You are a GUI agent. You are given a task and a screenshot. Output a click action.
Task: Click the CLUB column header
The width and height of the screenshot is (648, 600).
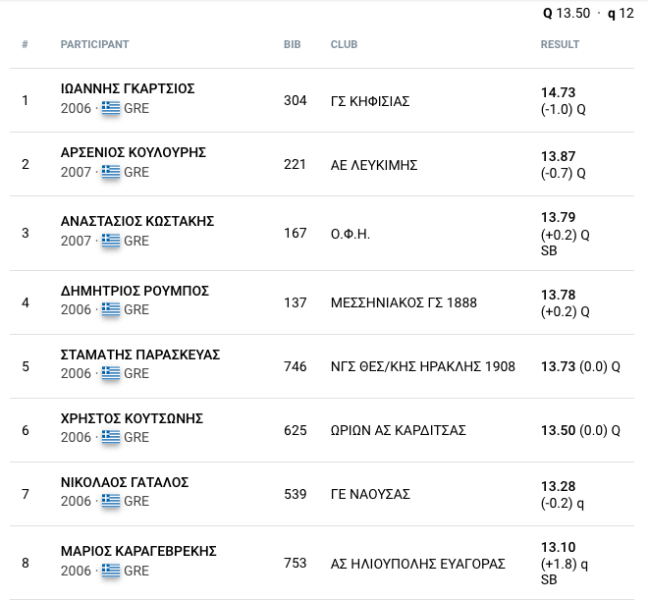pos(344,45)
